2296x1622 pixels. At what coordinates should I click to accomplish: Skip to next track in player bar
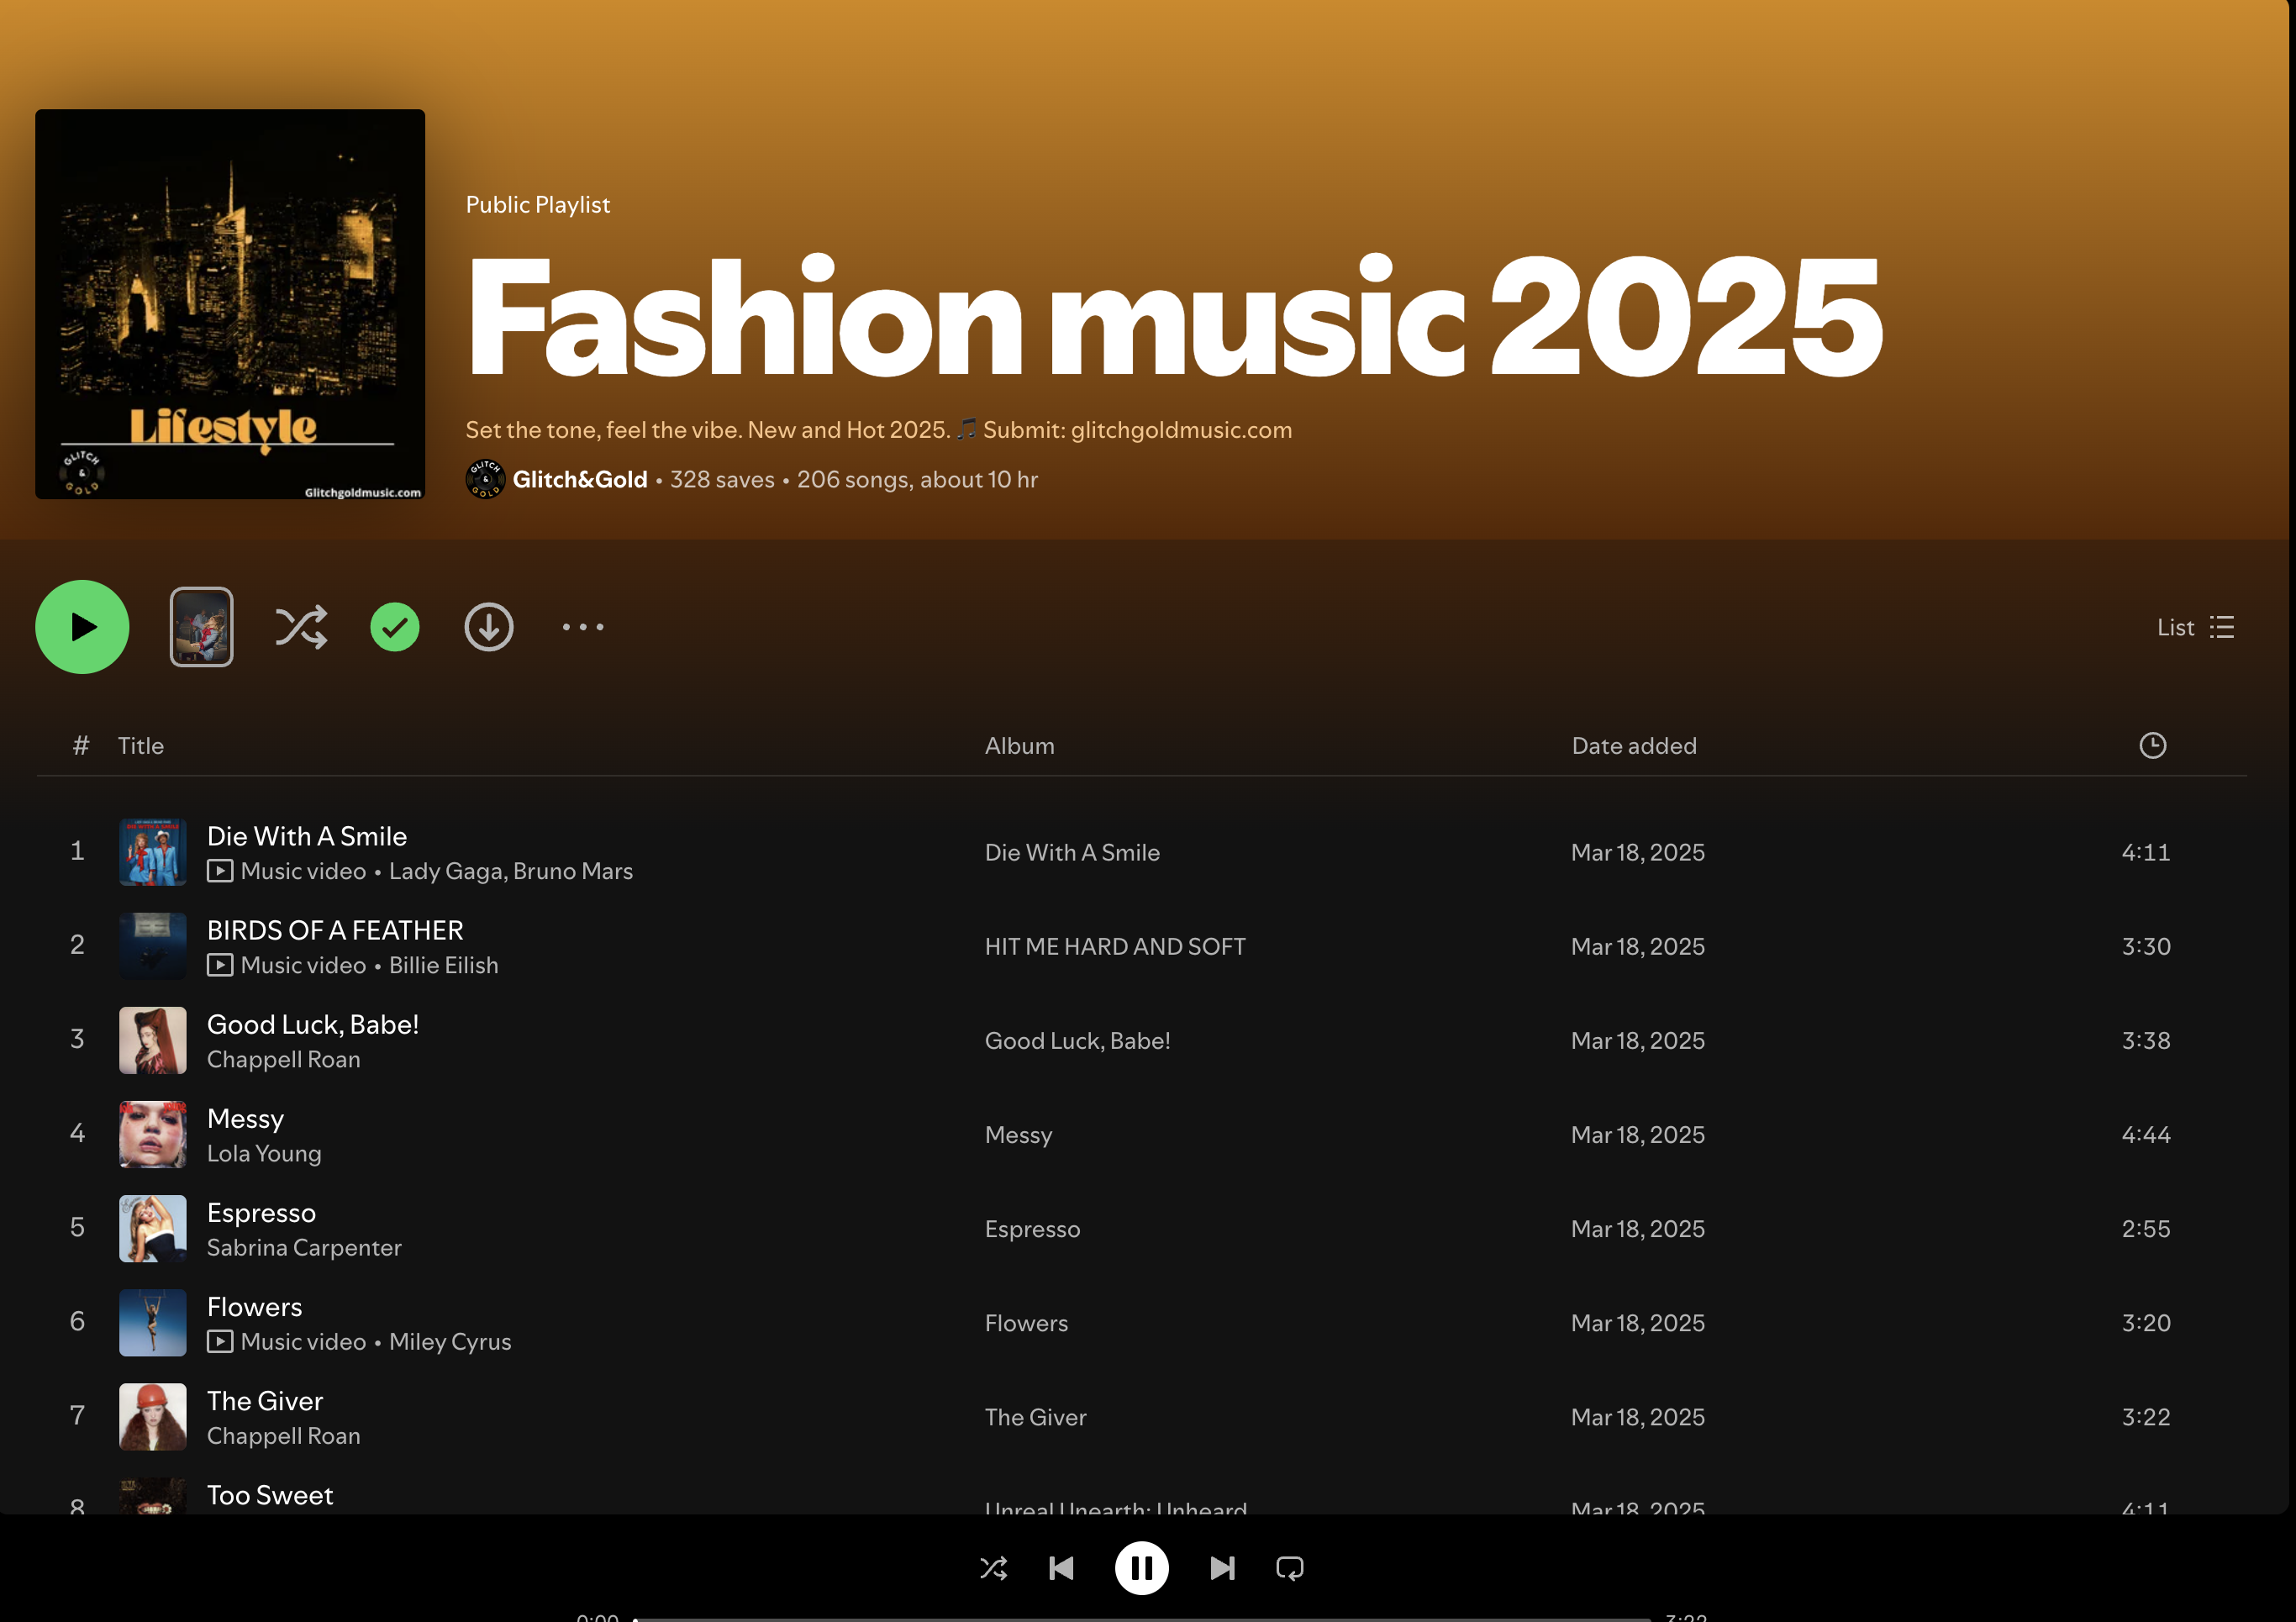(x=1222, y=1568)
